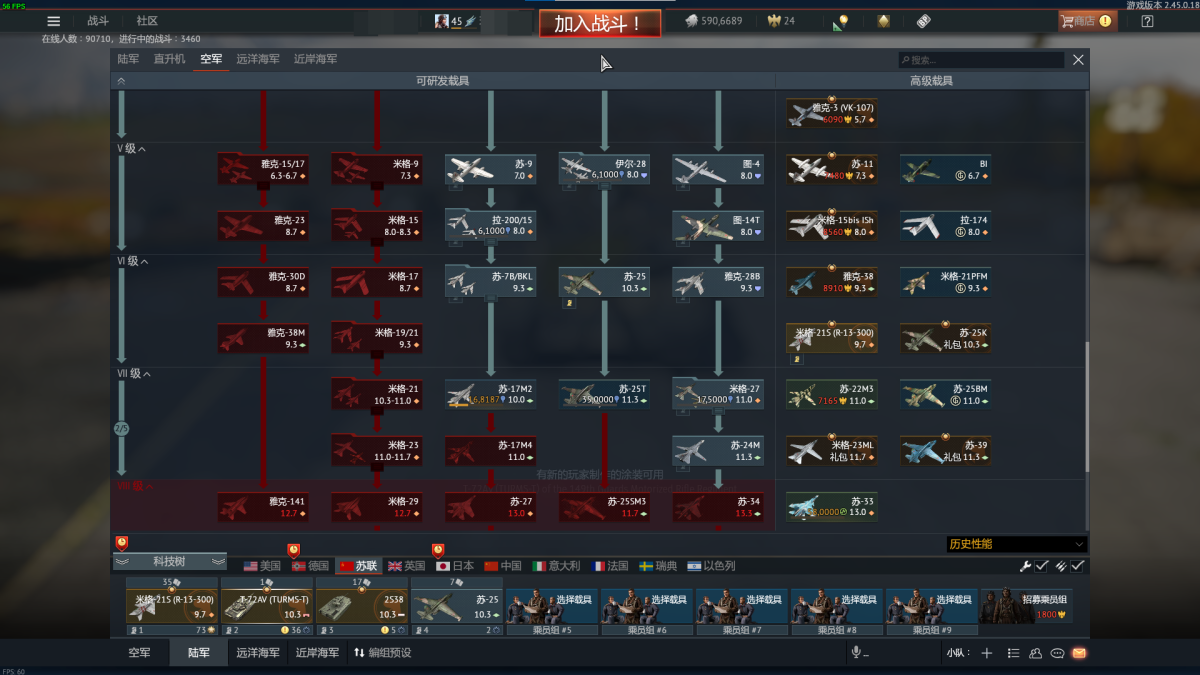Click 招募乘员组 to recruit a crew
Image resolution: width=1200 pixels, height=675 pixels.
click(x=1027, y=606)
